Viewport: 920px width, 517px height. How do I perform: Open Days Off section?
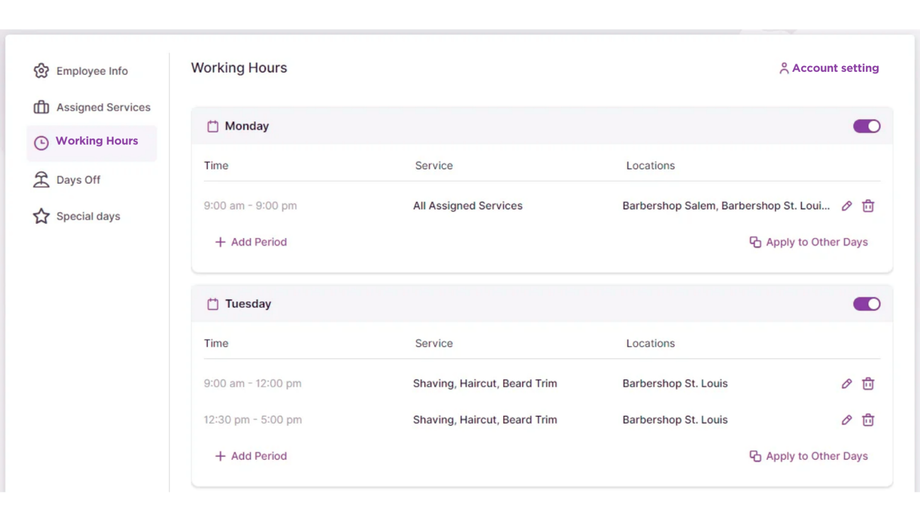(x=78, y=180)
